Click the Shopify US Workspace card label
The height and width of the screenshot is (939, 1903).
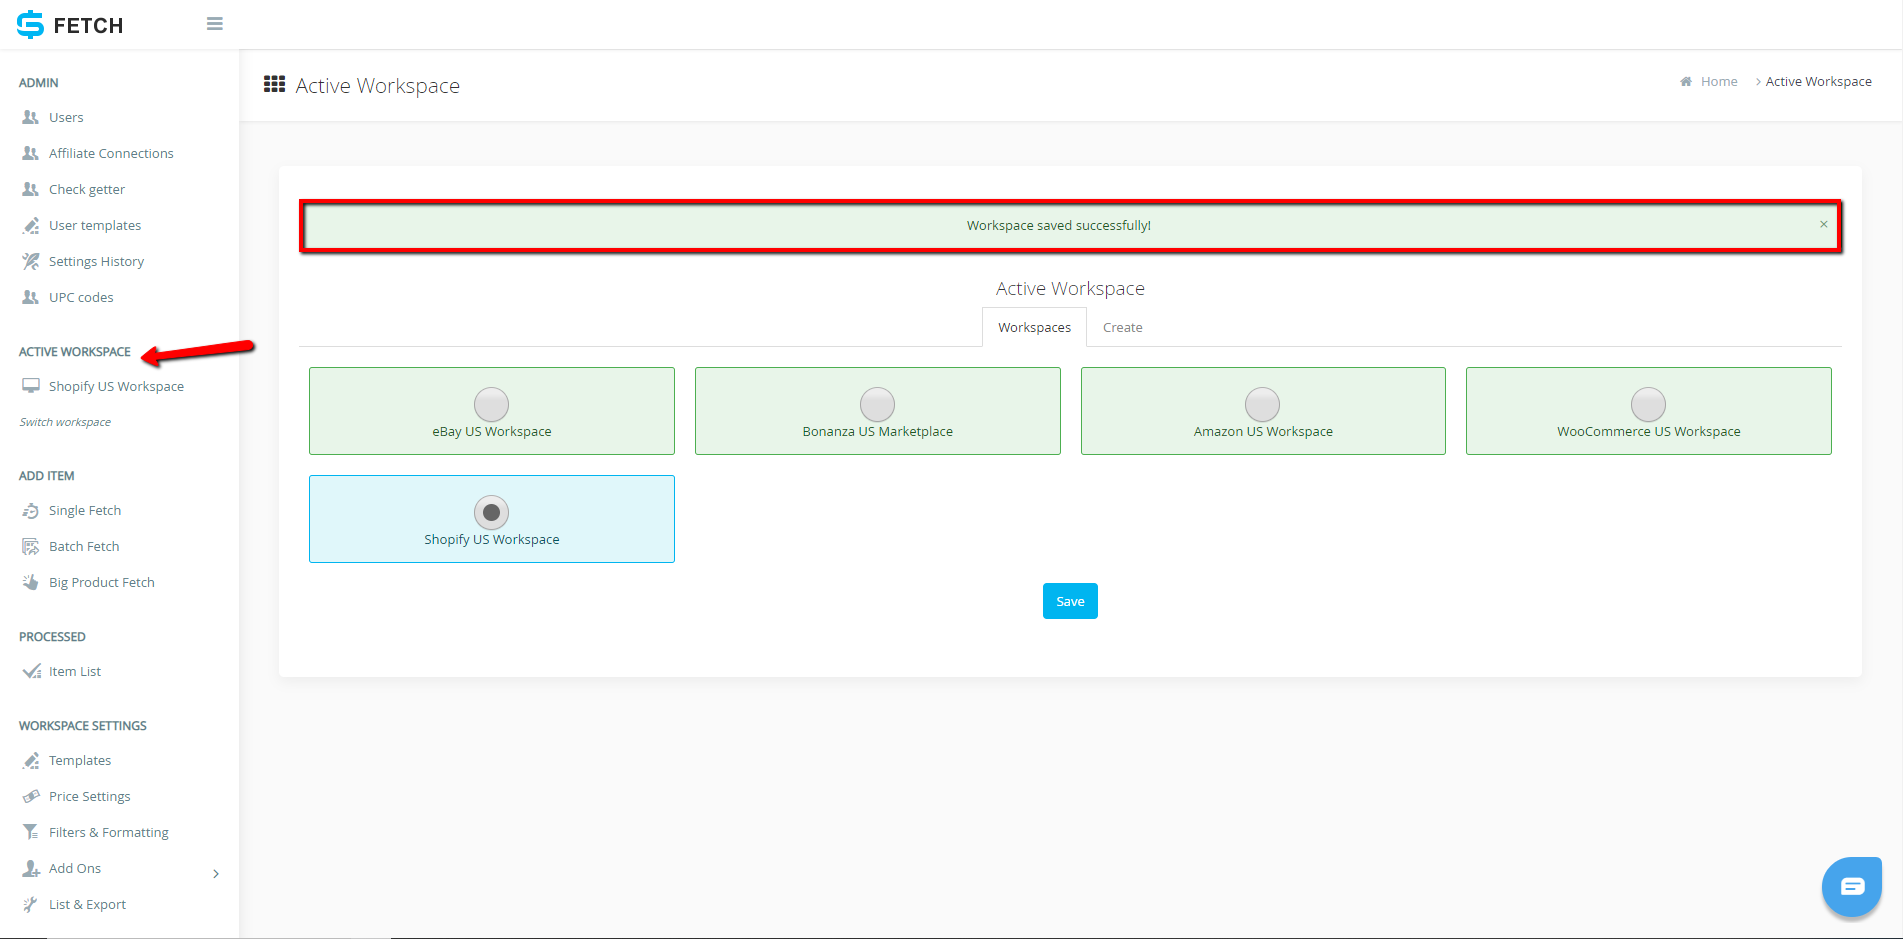492,539
